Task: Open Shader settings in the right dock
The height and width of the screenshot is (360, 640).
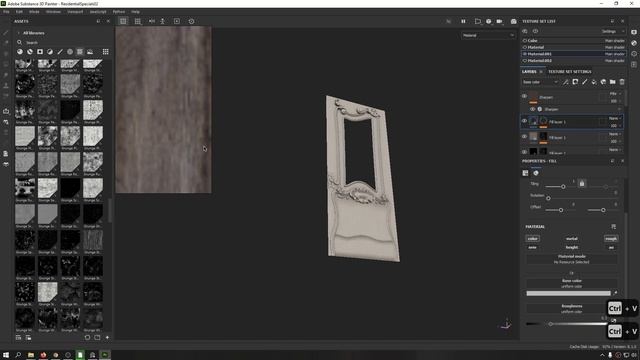Action: pos(634,43)
